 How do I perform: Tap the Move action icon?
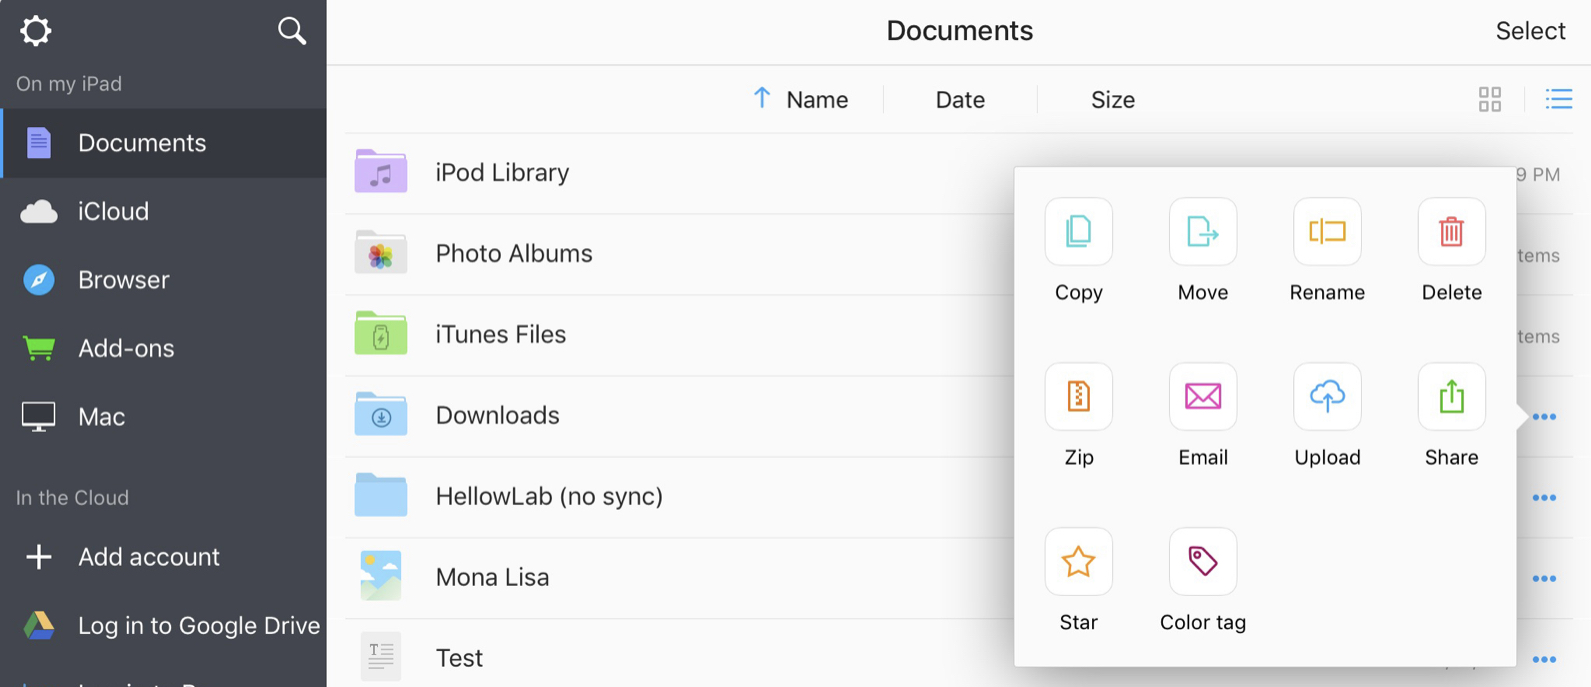tap(1202, 232)
